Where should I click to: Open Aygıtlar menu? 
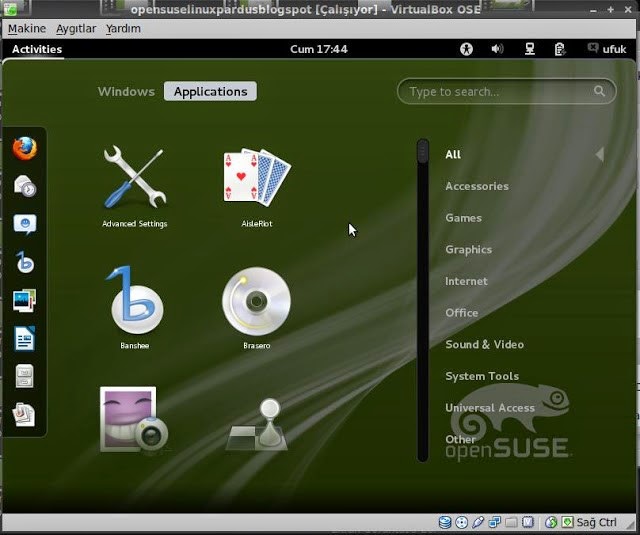(x=76, y=29)
